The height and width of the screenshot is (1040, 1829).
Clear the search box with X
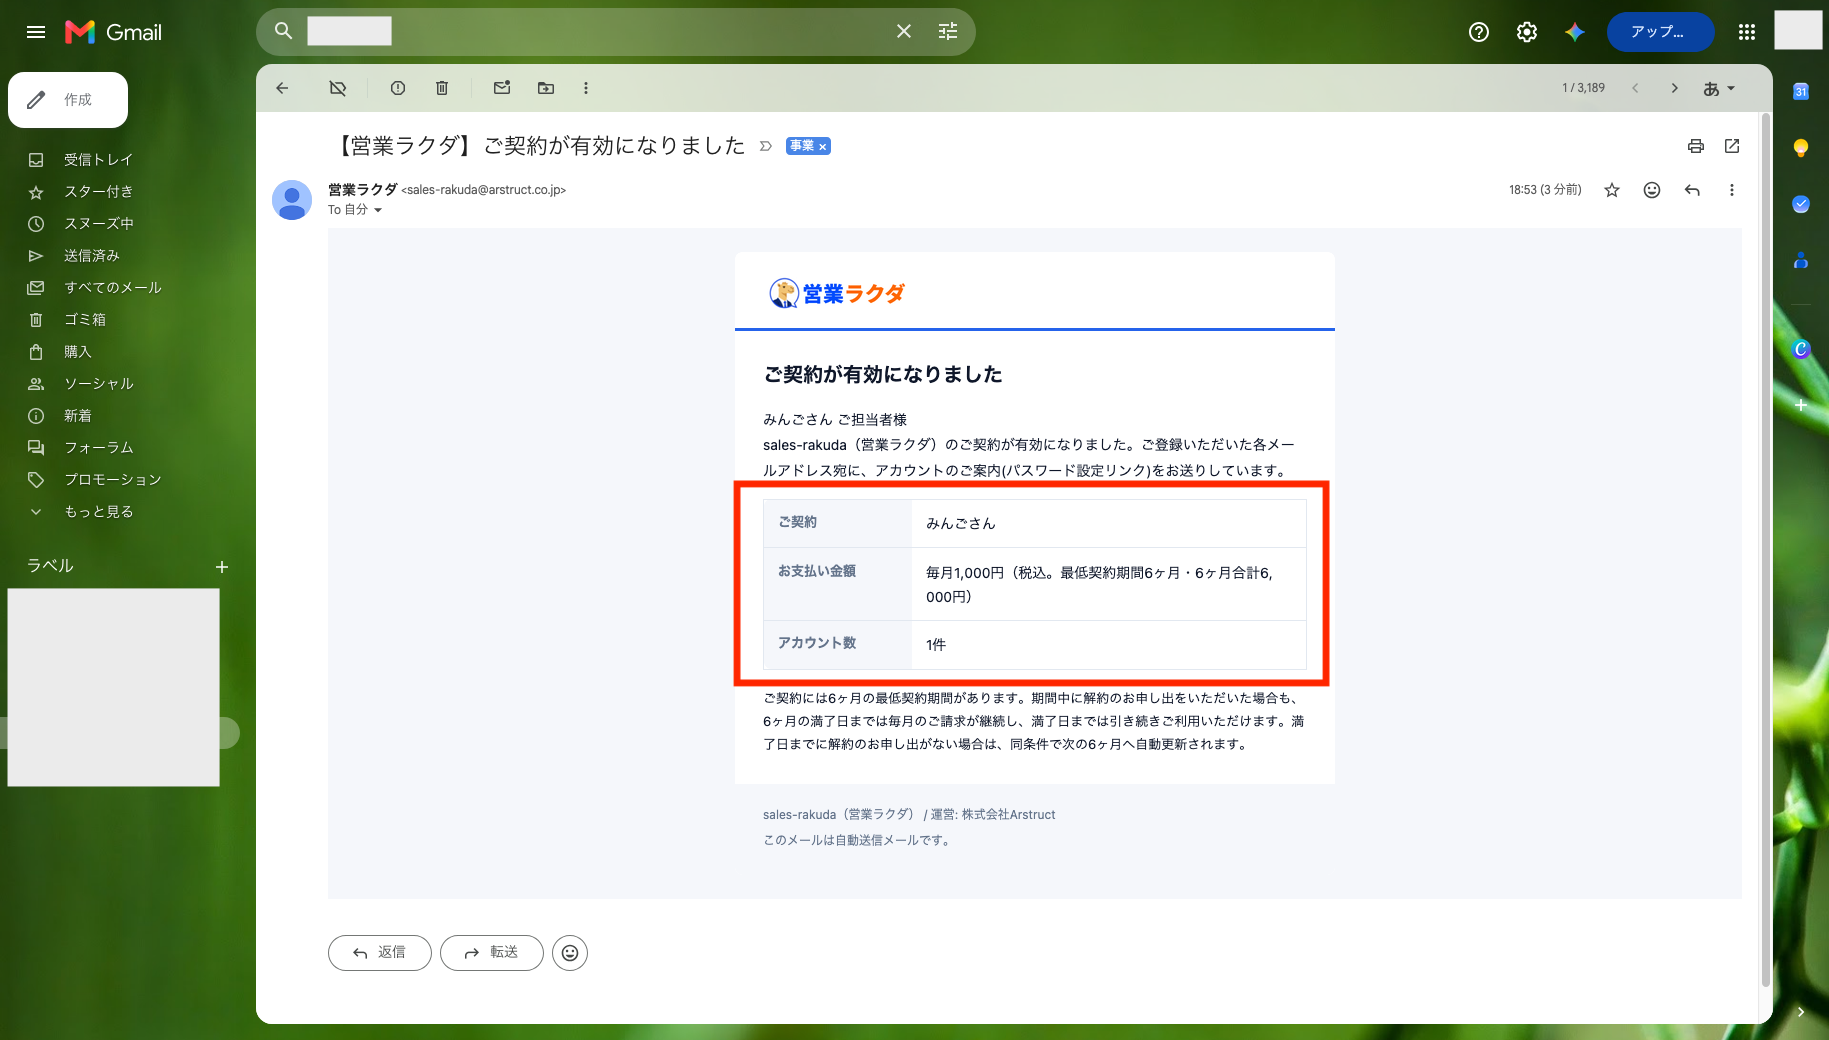[904, 31]
